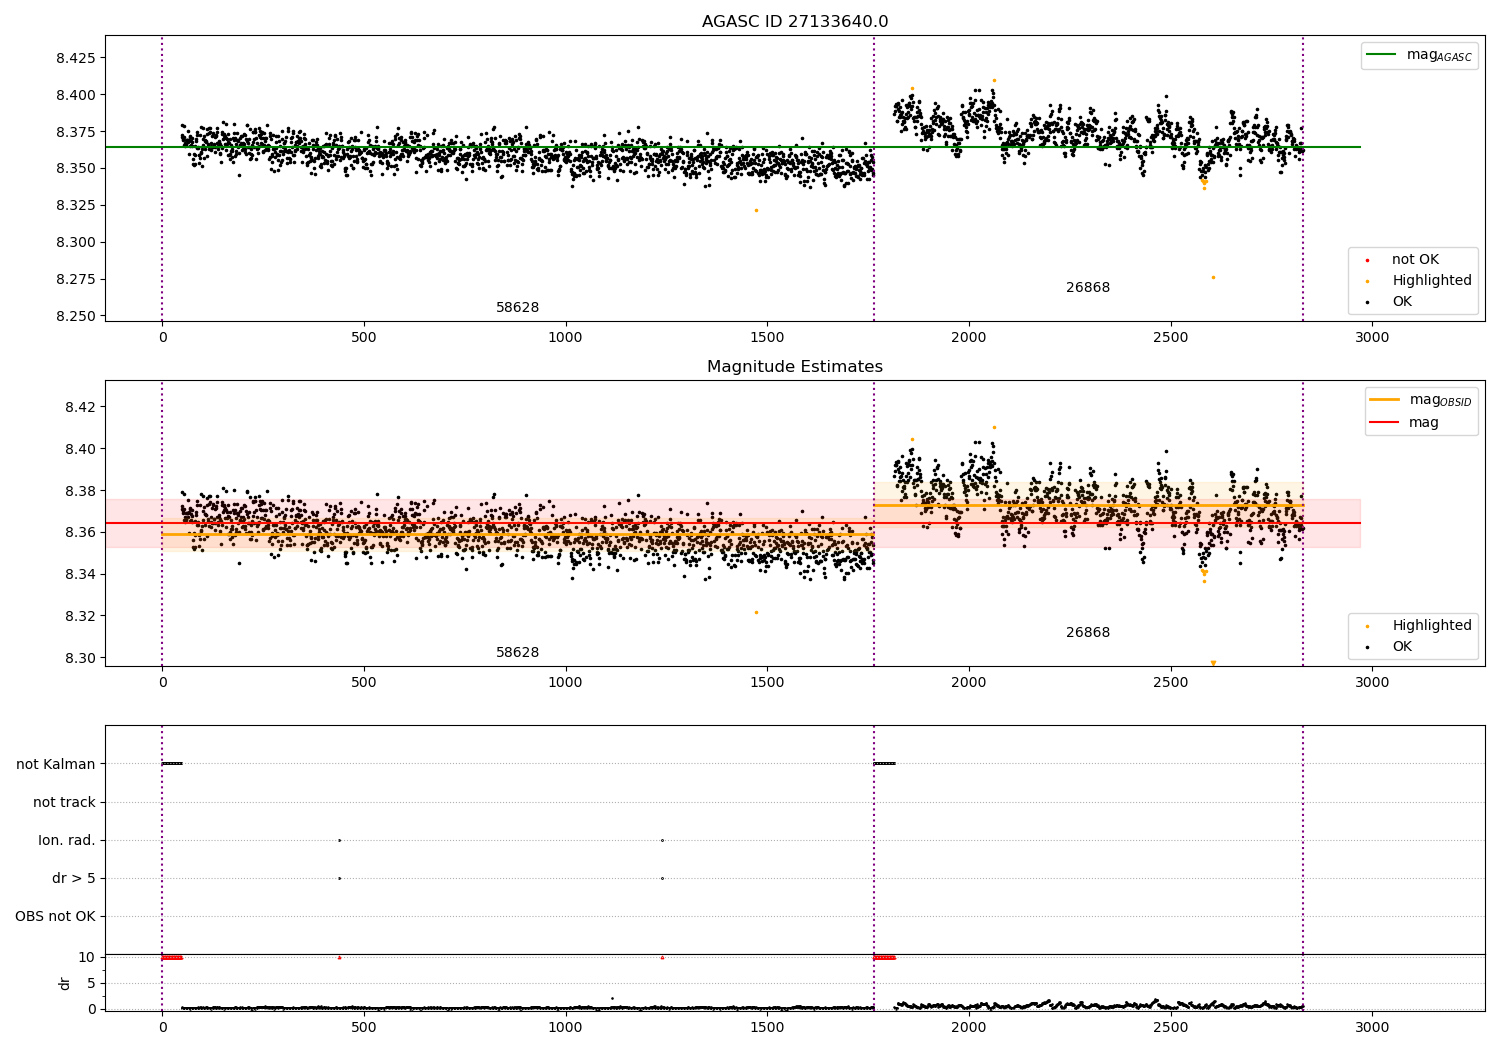Click the dr axis tick label '10'
The image size is (1500, 1050).
point(88,957)
